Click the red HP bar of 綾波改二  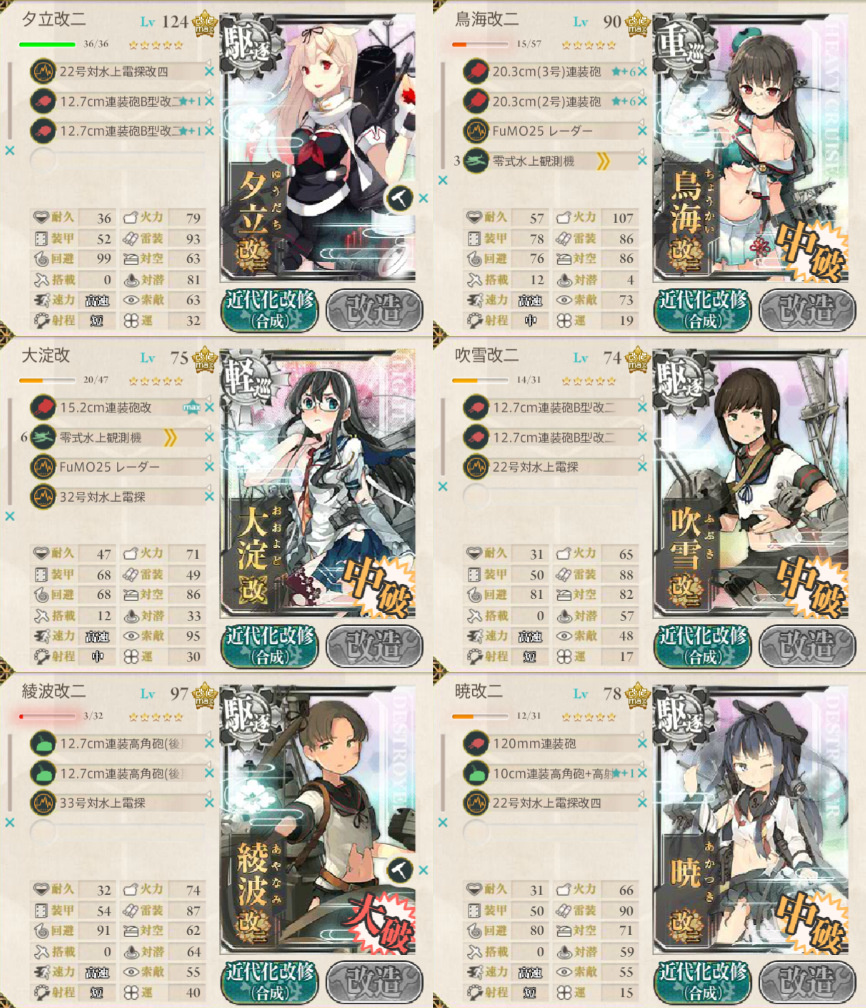47,716
